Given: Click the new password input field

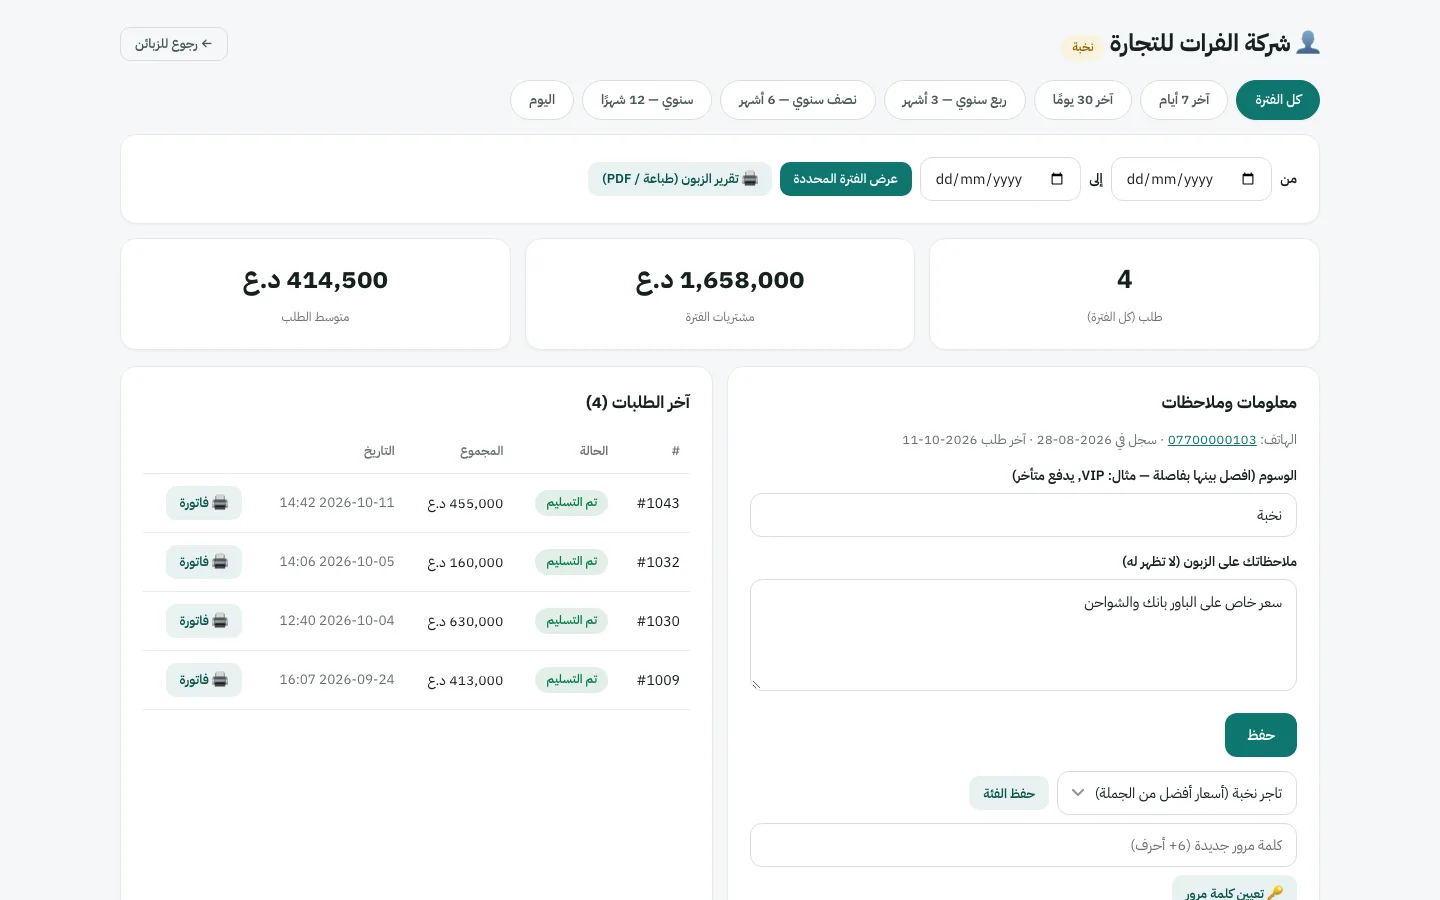Looking at the screenshot, I should pyautogui.click(x=1023, y=845).
